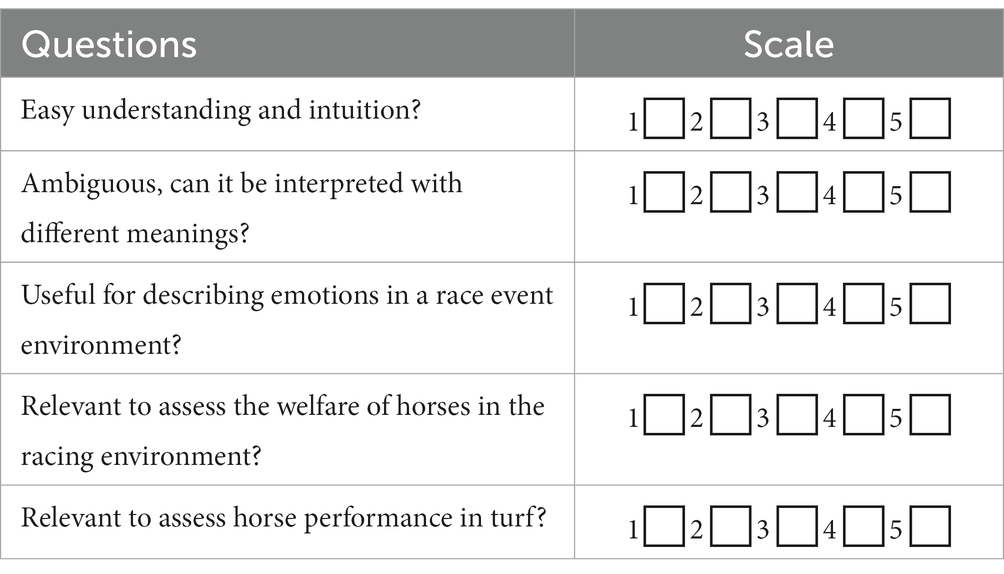The width and height of the screenshot is (1004, 574).
Task: Check box 5 for Easy understanding and intuition
Action: tap(930, 119)
